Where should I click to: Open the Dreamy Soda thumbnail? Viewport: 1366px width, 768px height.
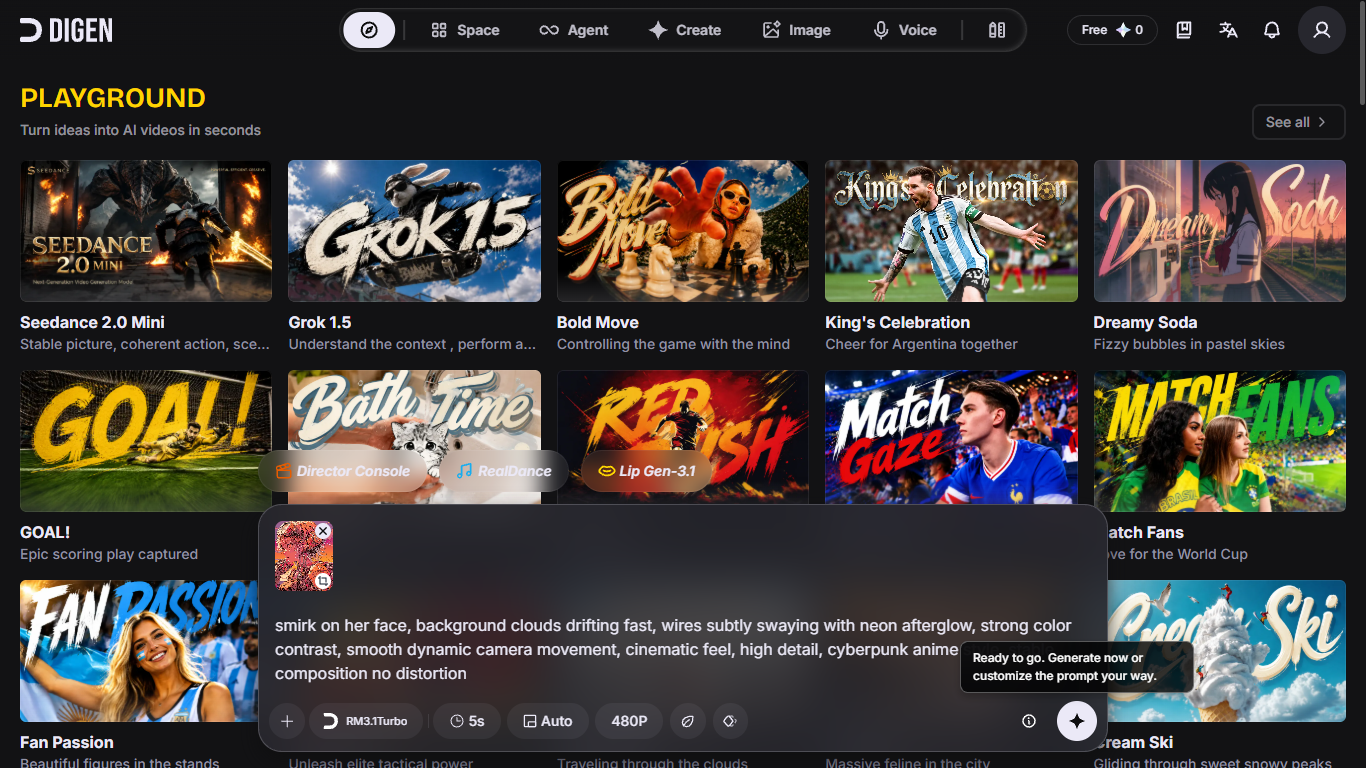(x=1220, y=231)
